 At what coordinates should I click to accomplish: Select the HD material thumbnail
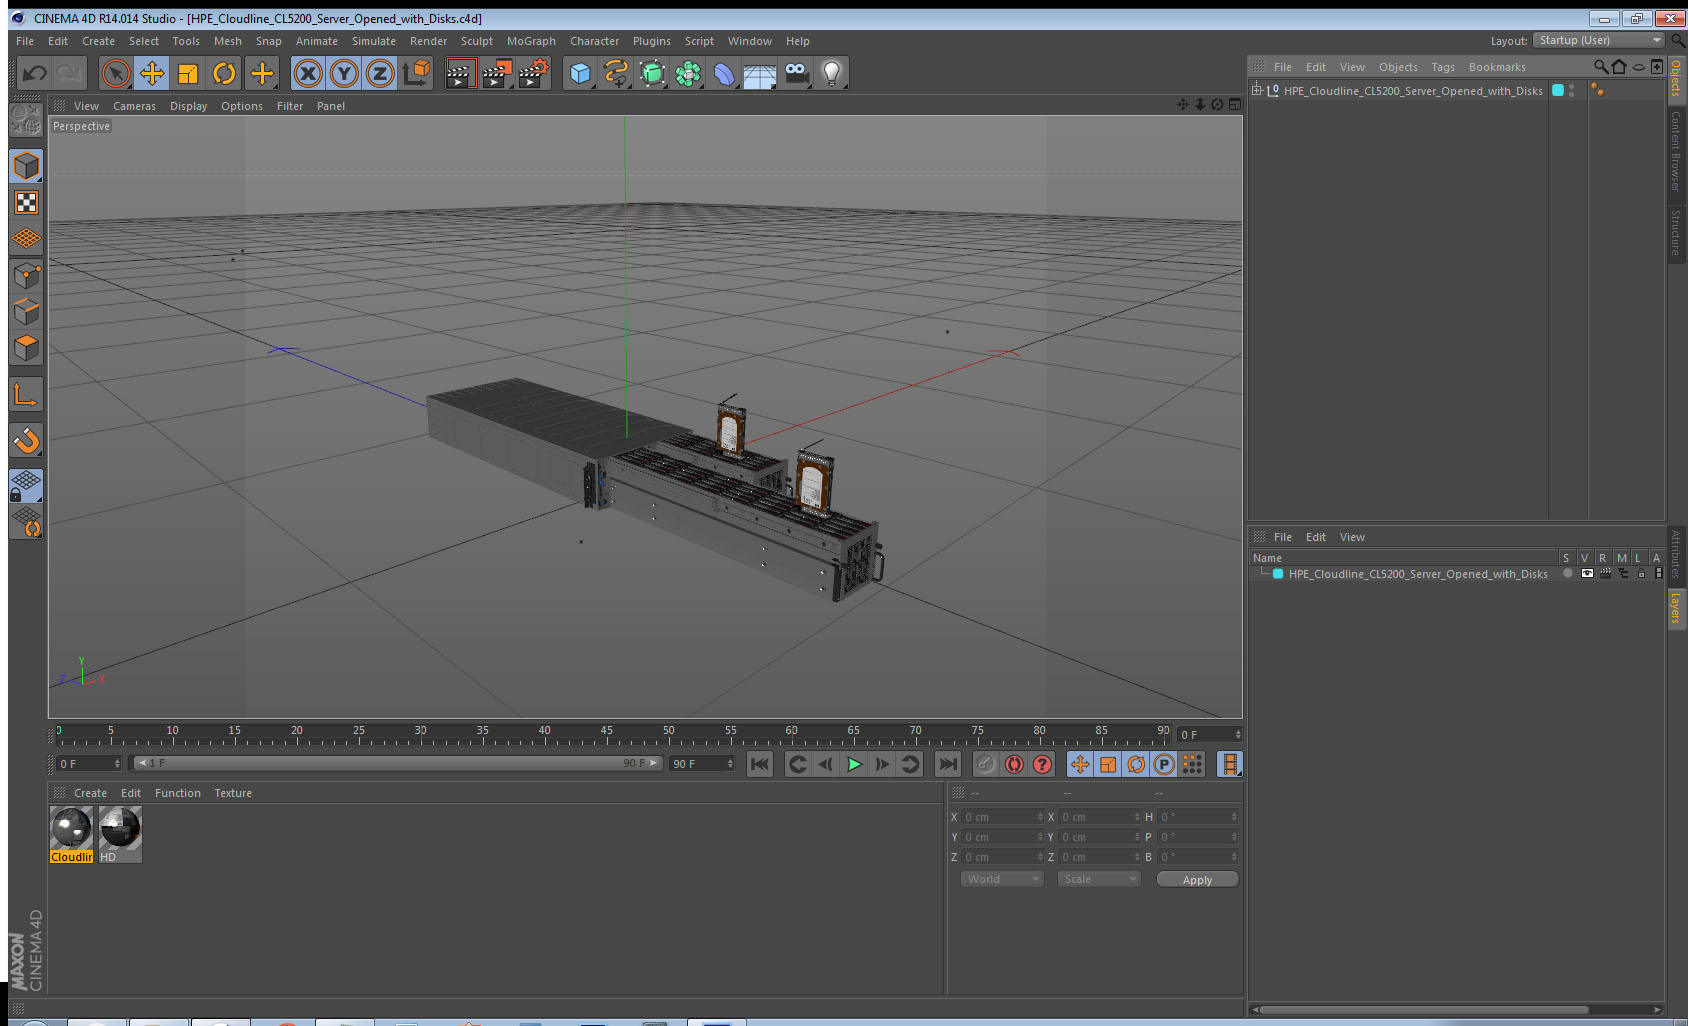click(120, 834)
